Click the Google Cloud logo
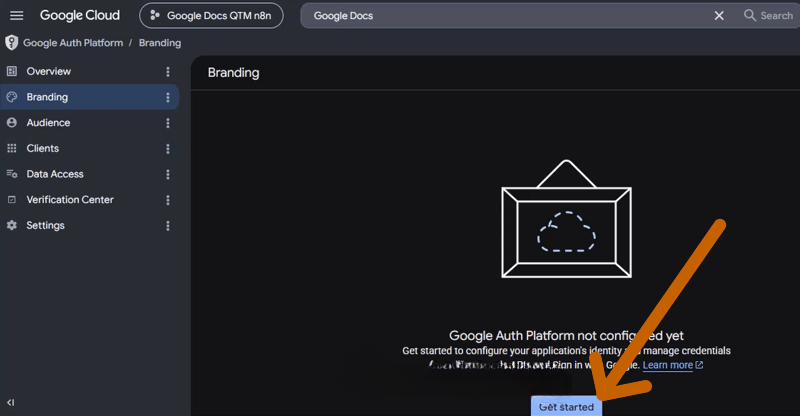This screenshot has width=800, height=416. (x=80, y=15)
